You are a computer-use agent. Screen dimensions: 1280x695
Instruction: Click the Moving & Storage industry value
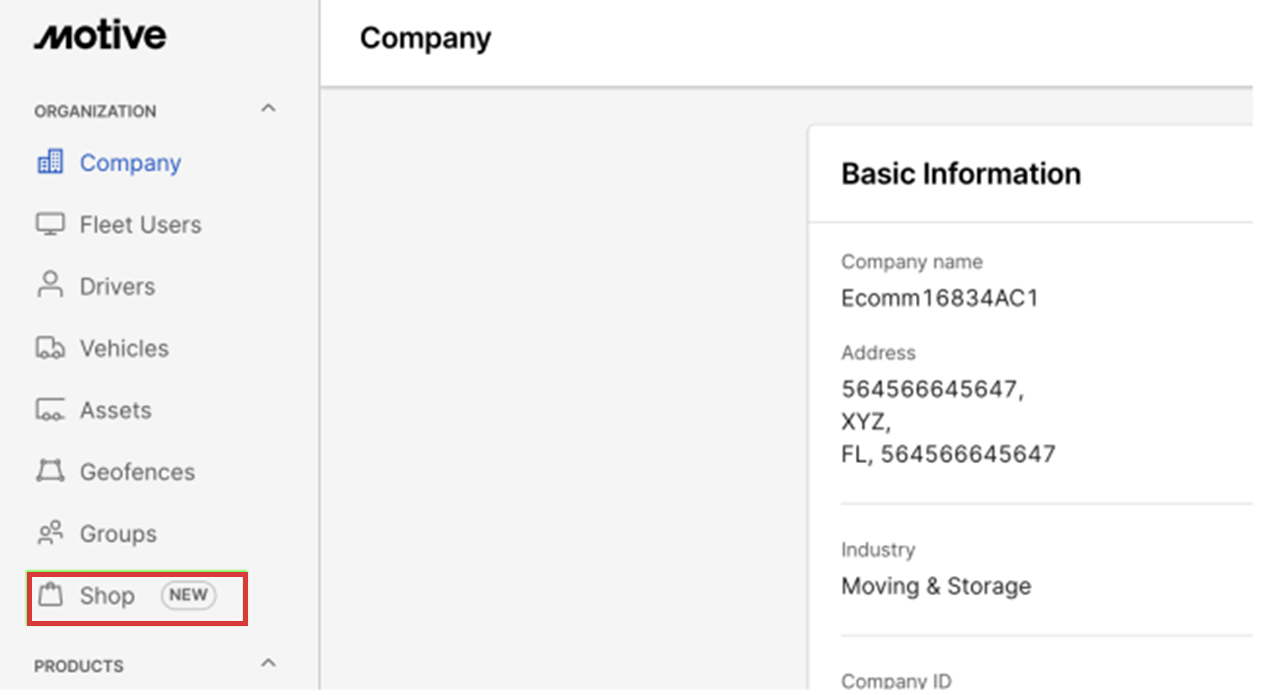coord(935,586)
